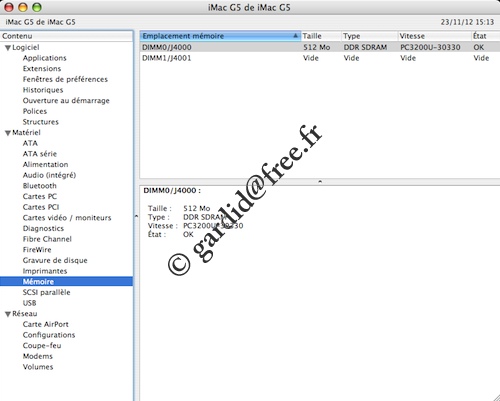Collapse the Réseau section triangle
This screenshot has height=401, width=500.
pyautogui.click(x=8, y=314)
